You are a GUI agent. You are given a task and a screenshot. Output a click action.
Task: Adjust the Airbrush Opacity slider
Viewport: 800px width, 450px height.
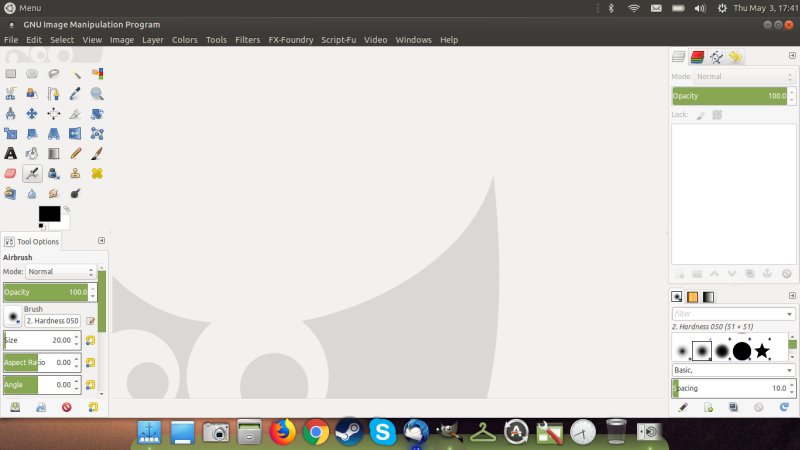pos(46,292)
